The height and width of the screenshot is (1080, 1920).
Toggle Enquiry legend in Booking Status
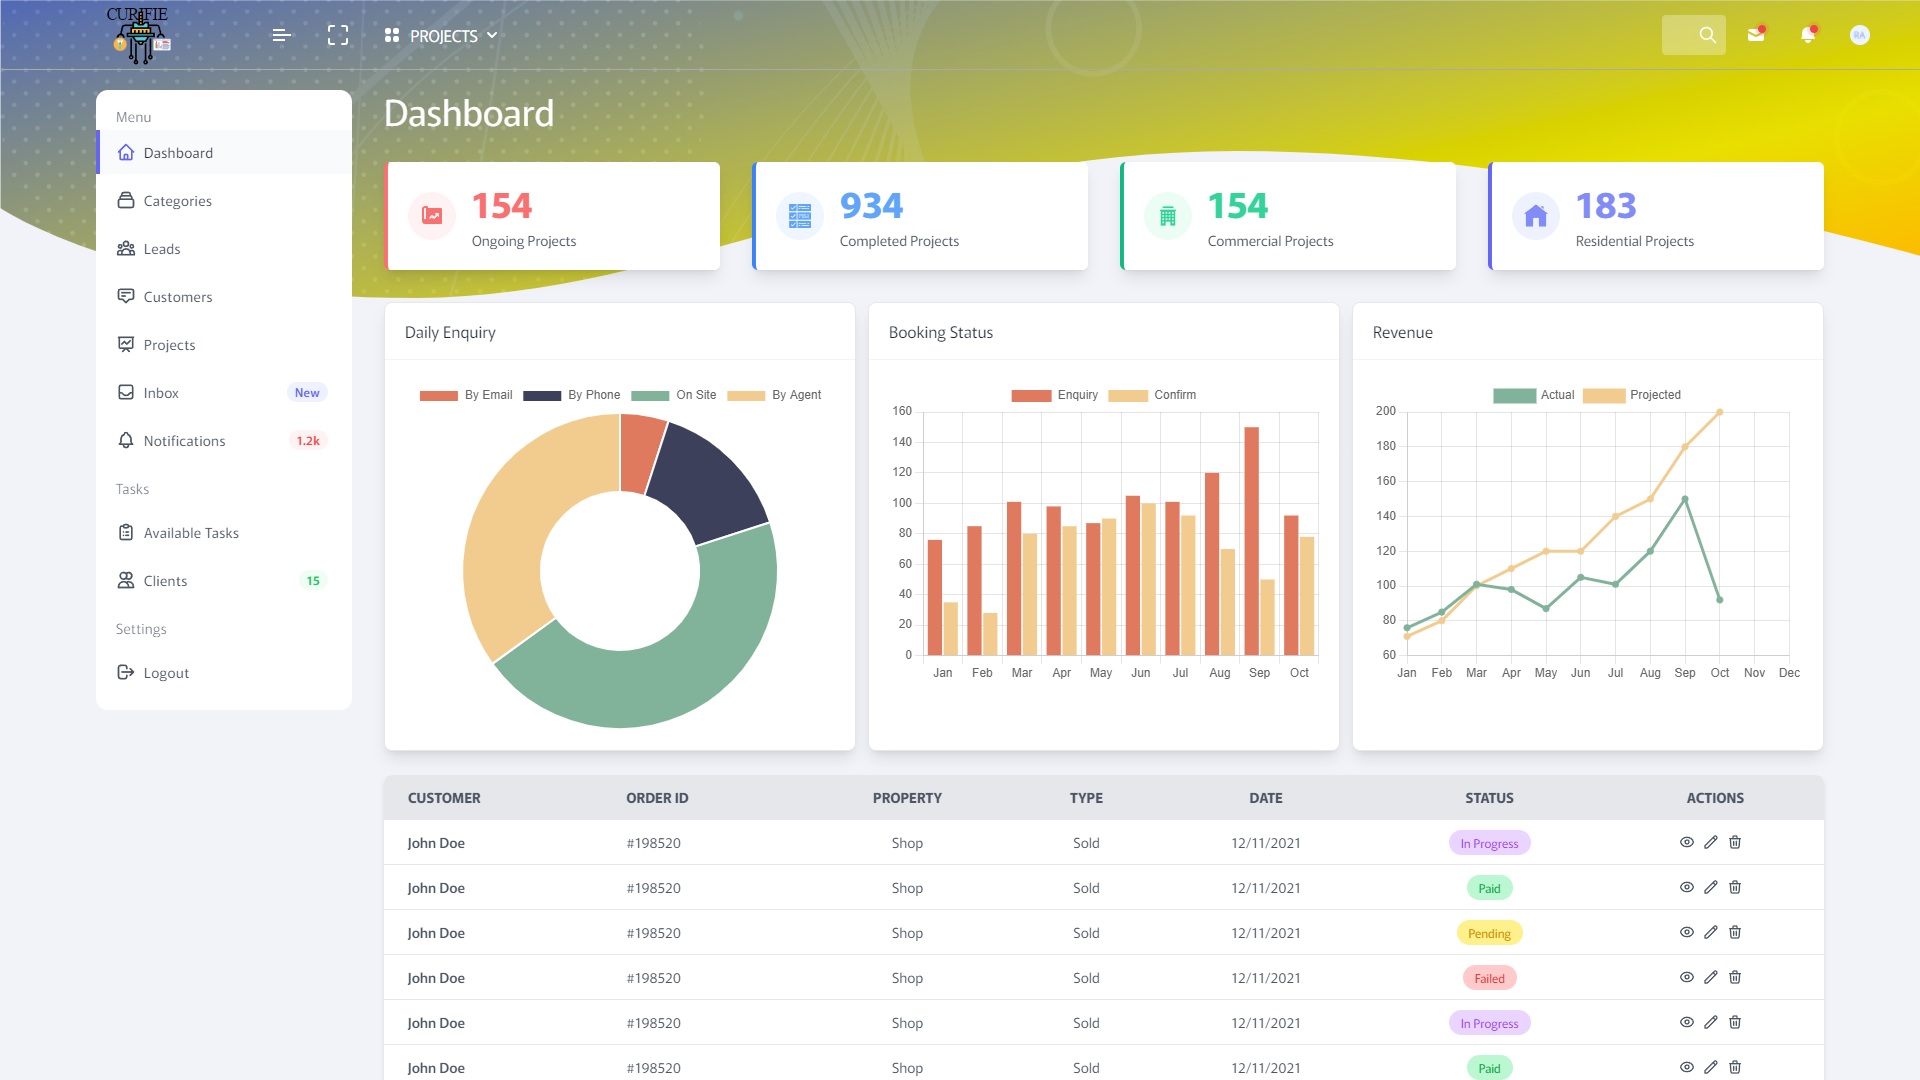pyautogui.click(x=1054, y=395)
